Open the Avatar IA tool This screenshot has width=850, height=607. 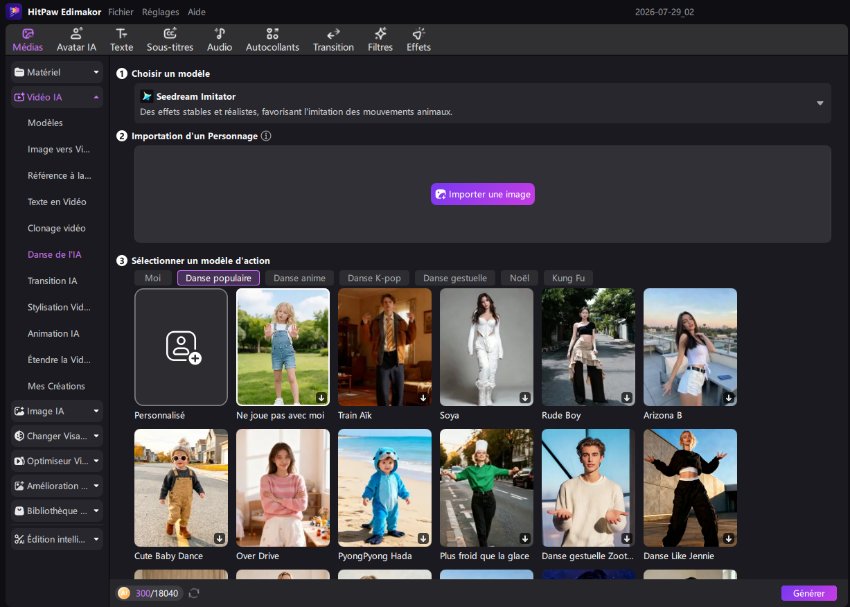pos(76,40)
